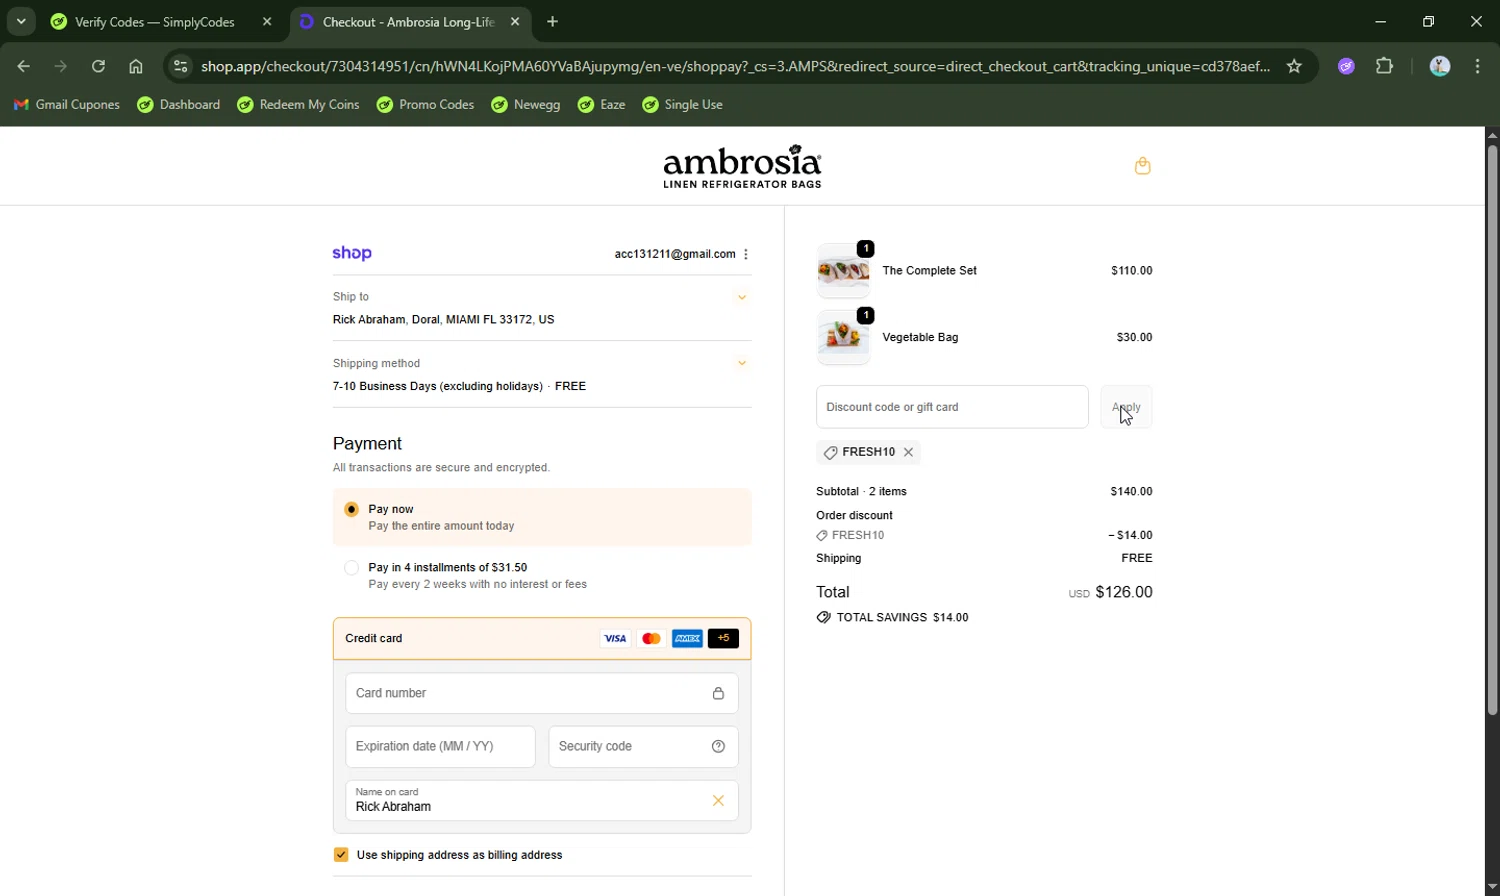Open the Dashboard bookmark

pyautogui.click(x=179, y=104)
